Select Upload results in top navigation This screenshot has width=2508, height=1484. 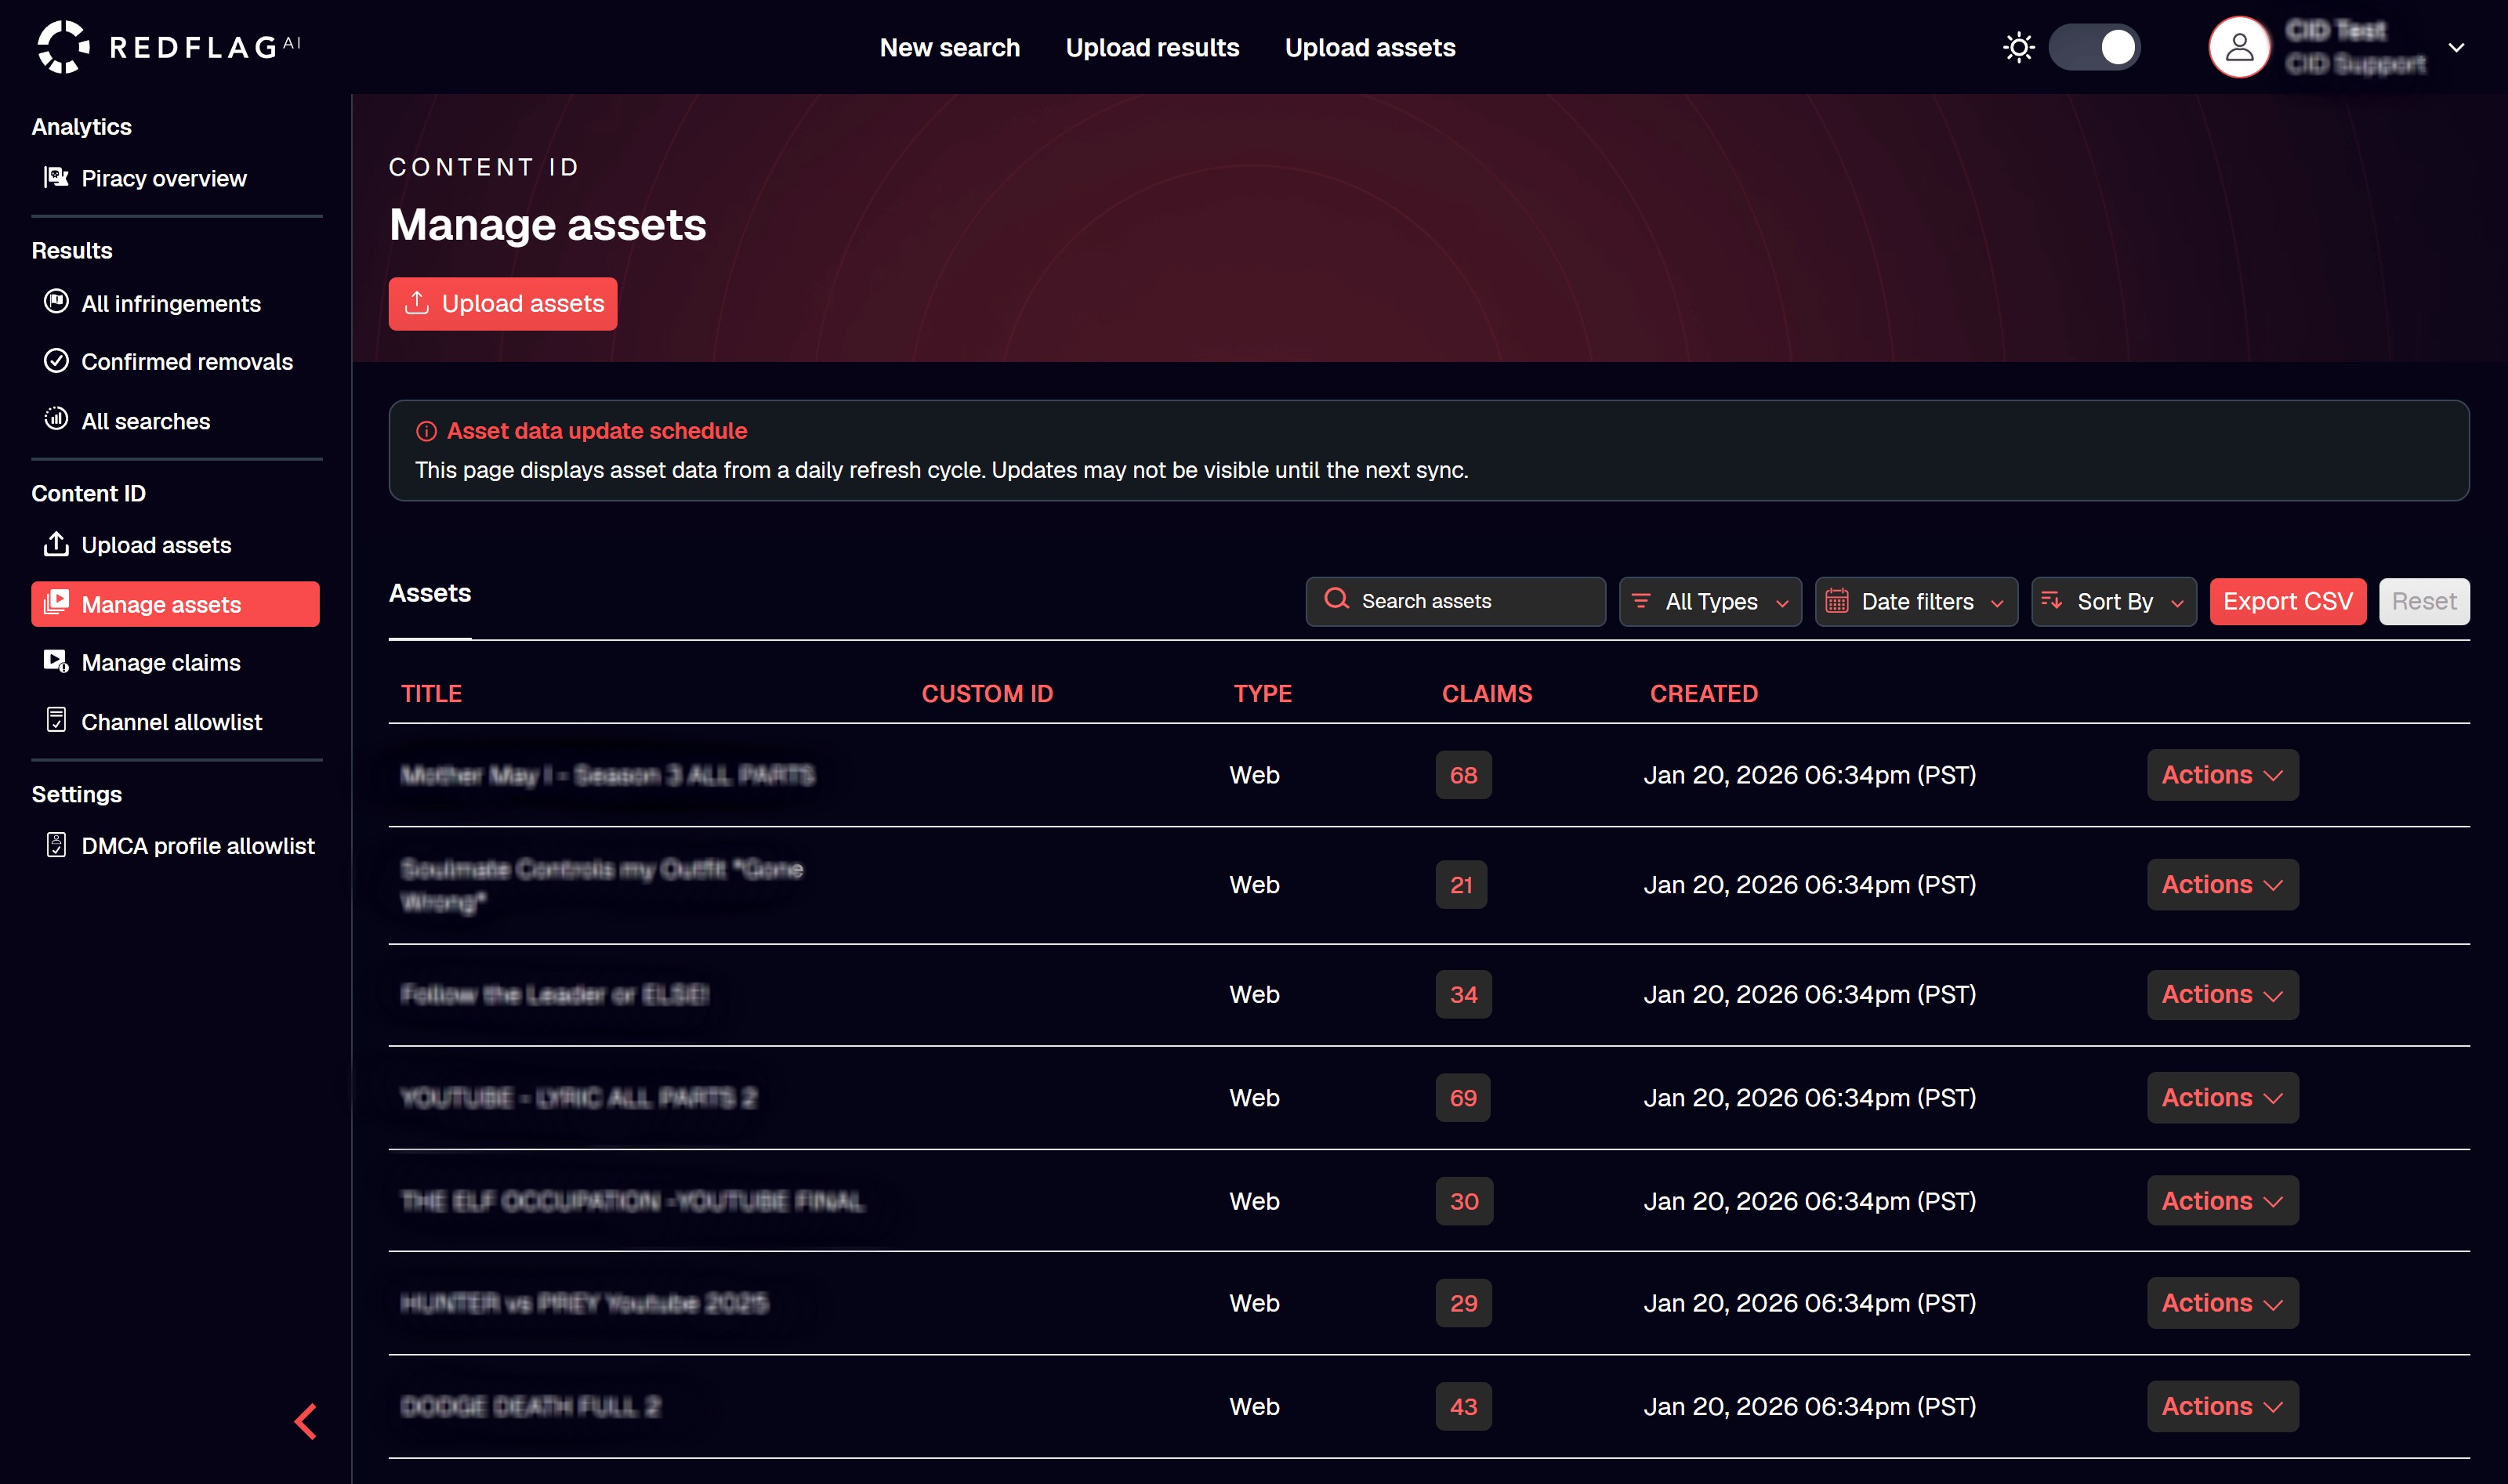tap(1152, 47)
